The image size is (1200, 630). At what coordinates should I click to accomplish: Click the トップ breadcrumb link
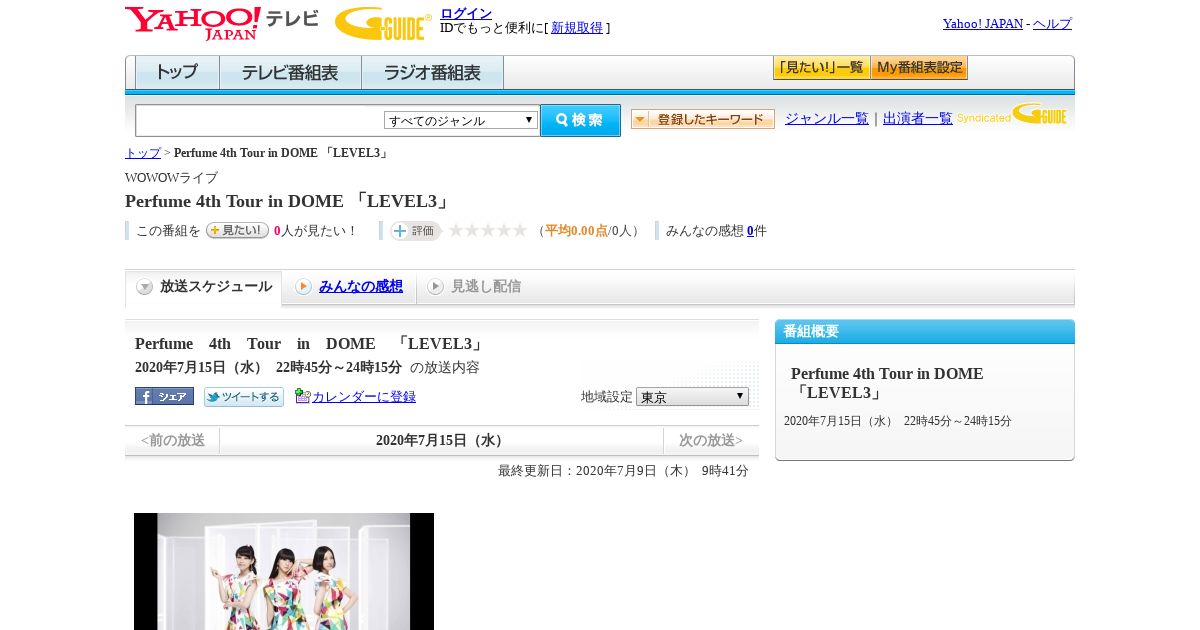[143, 153]
